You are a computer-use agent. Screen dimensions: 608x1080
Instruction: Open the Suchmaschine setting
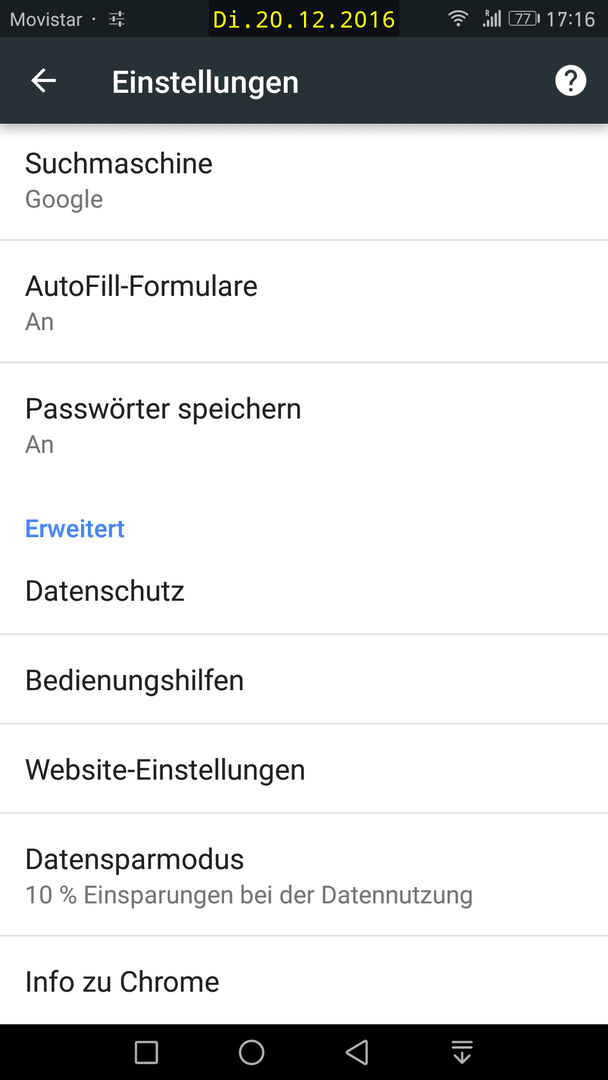pos(304,181)
